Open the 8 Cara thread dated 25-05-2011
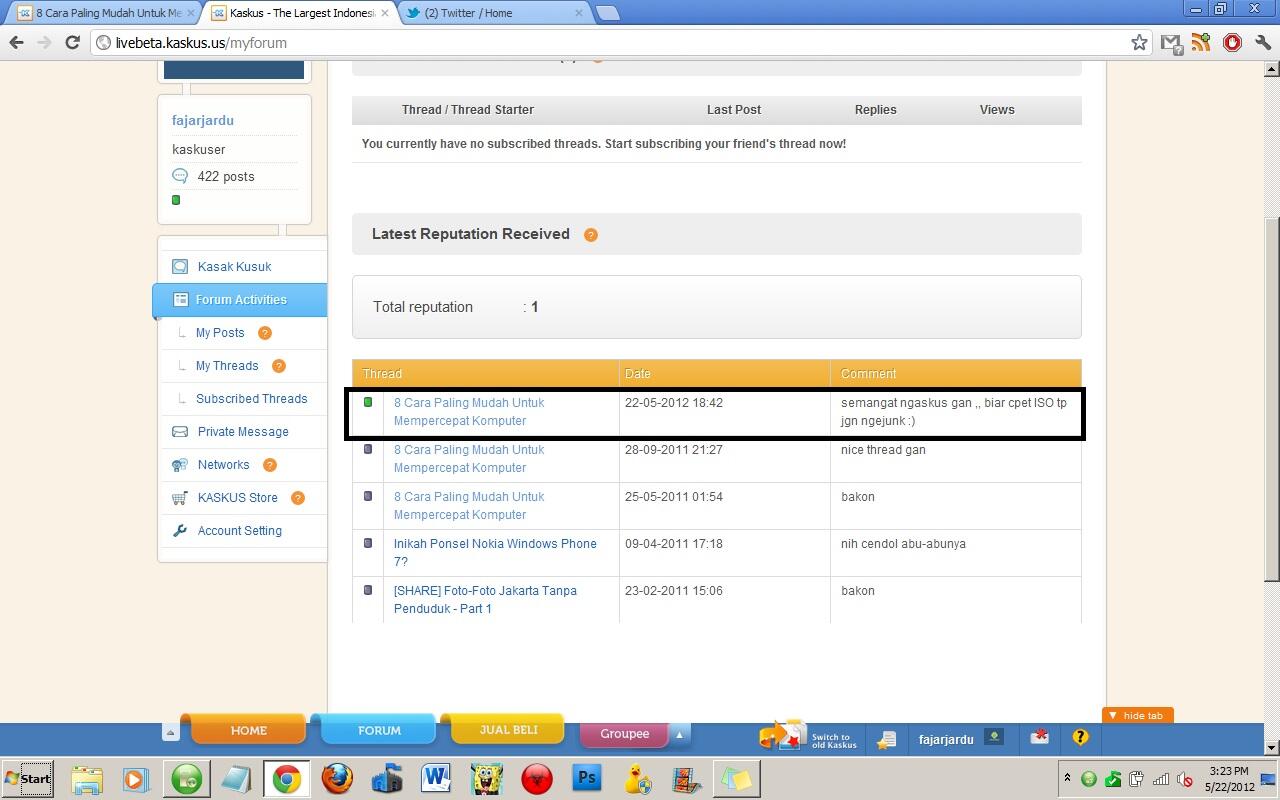The height and width of the screenshot is (800, 1280). [469, 506]
